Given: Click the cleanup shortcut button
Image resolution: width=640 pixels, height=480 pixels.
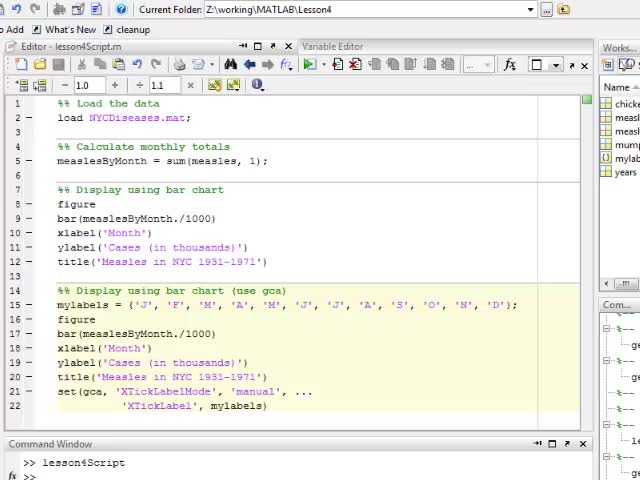Looking at the screenshot, I should 132,29.
